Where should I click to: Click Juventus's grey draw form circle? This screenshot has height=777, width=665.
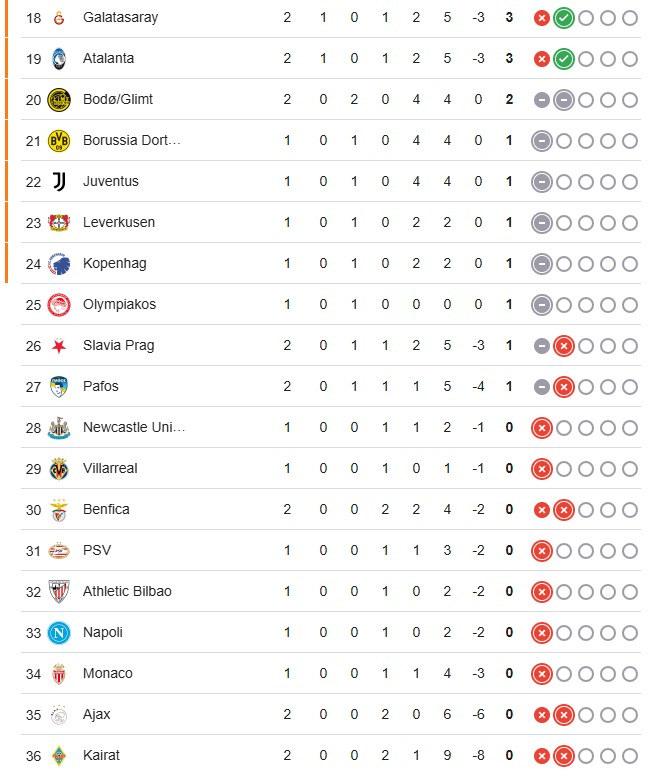click(542, 182)
